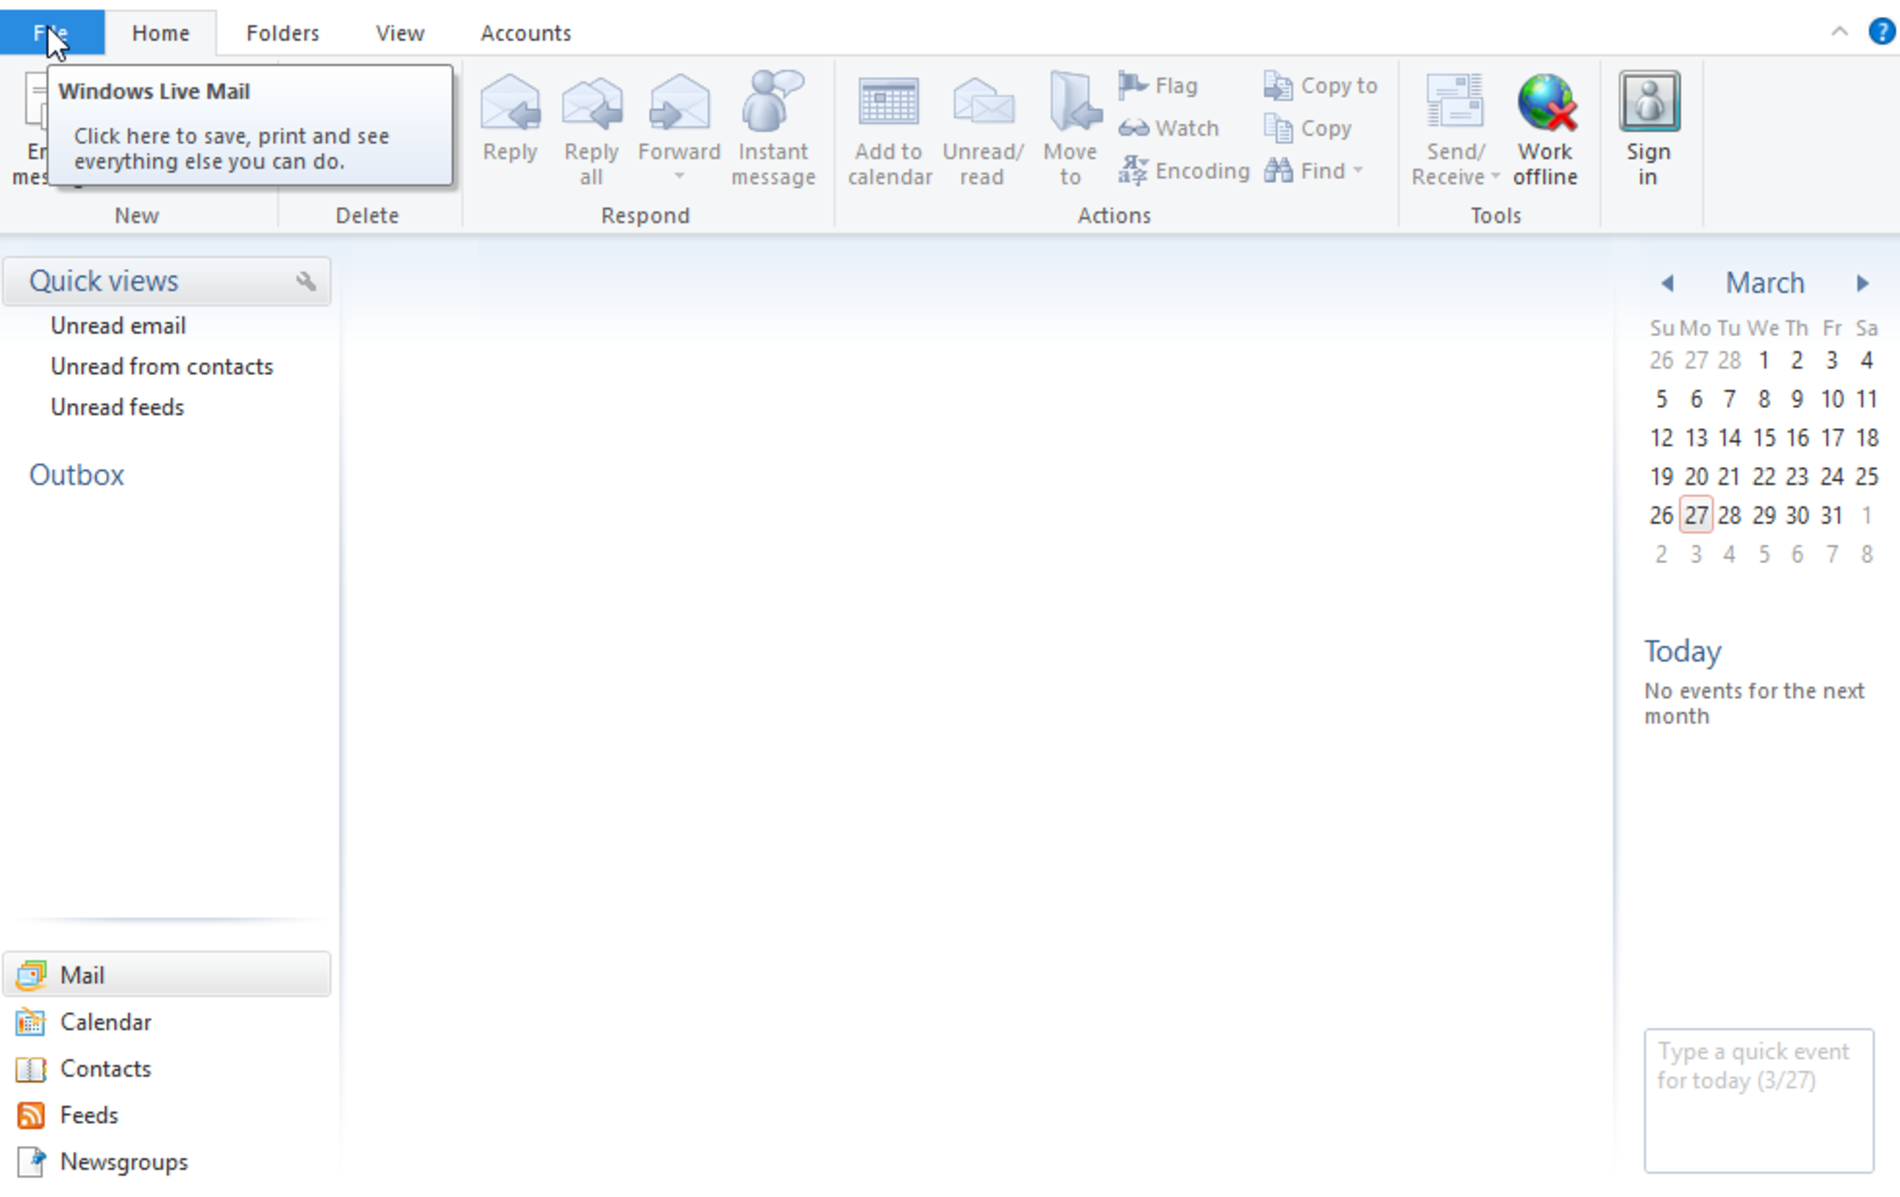The width and height of the screenshot is (1900, 1197).
Task: Switch to the Folders tab
Action: point(283,33)
